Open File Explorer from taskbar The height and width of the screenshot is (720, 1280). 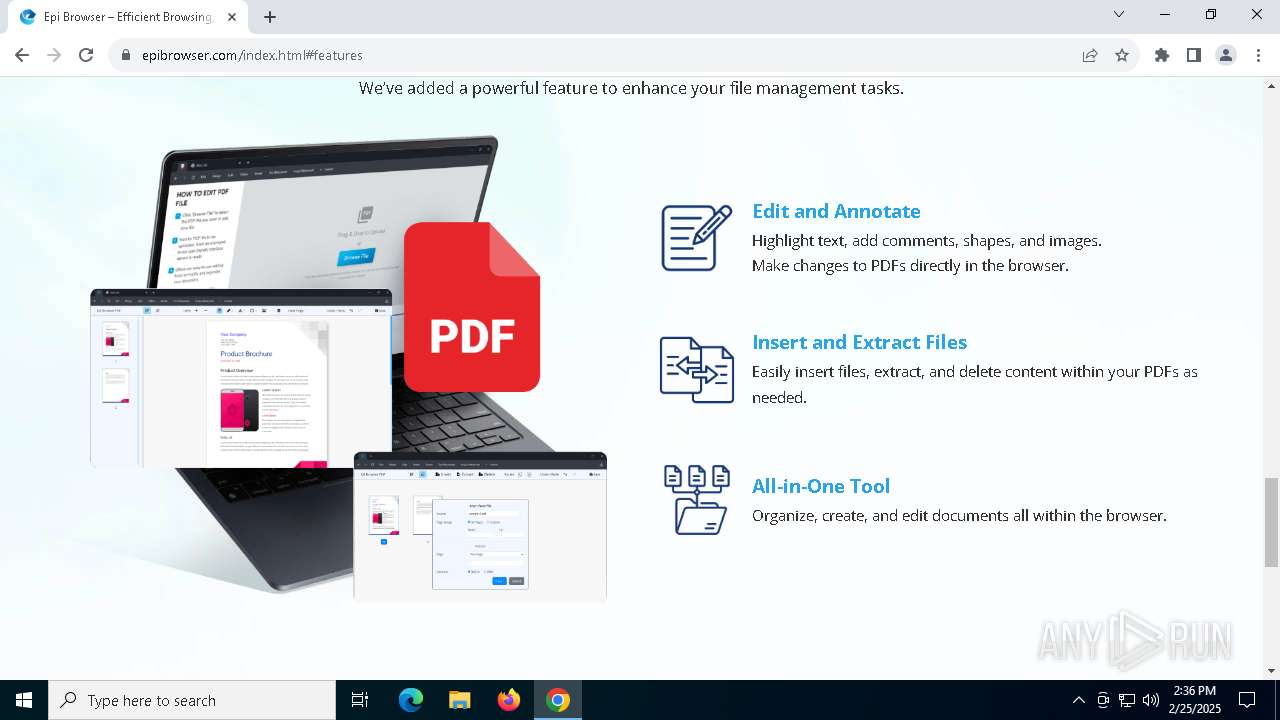tap(459, 700)
